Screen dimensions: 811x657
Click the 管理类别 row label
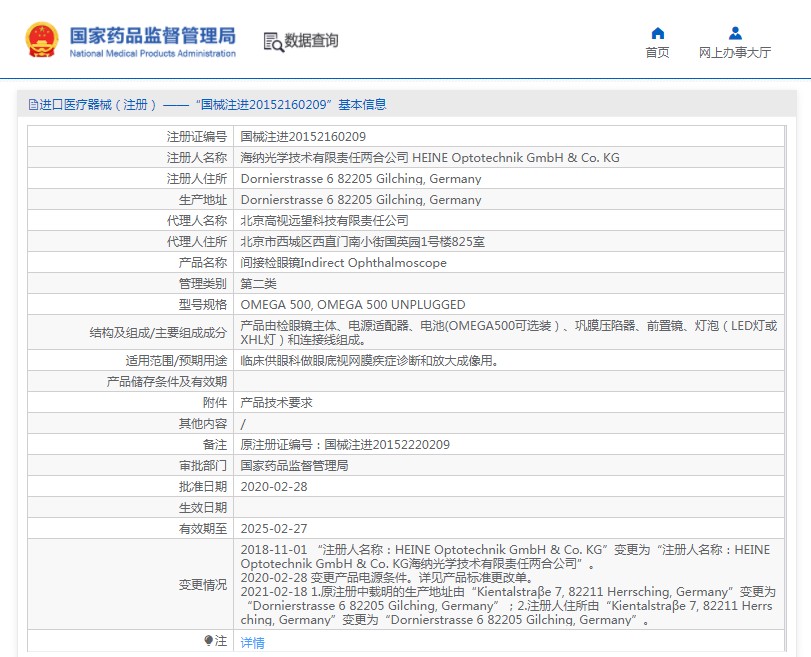point(203,283)
